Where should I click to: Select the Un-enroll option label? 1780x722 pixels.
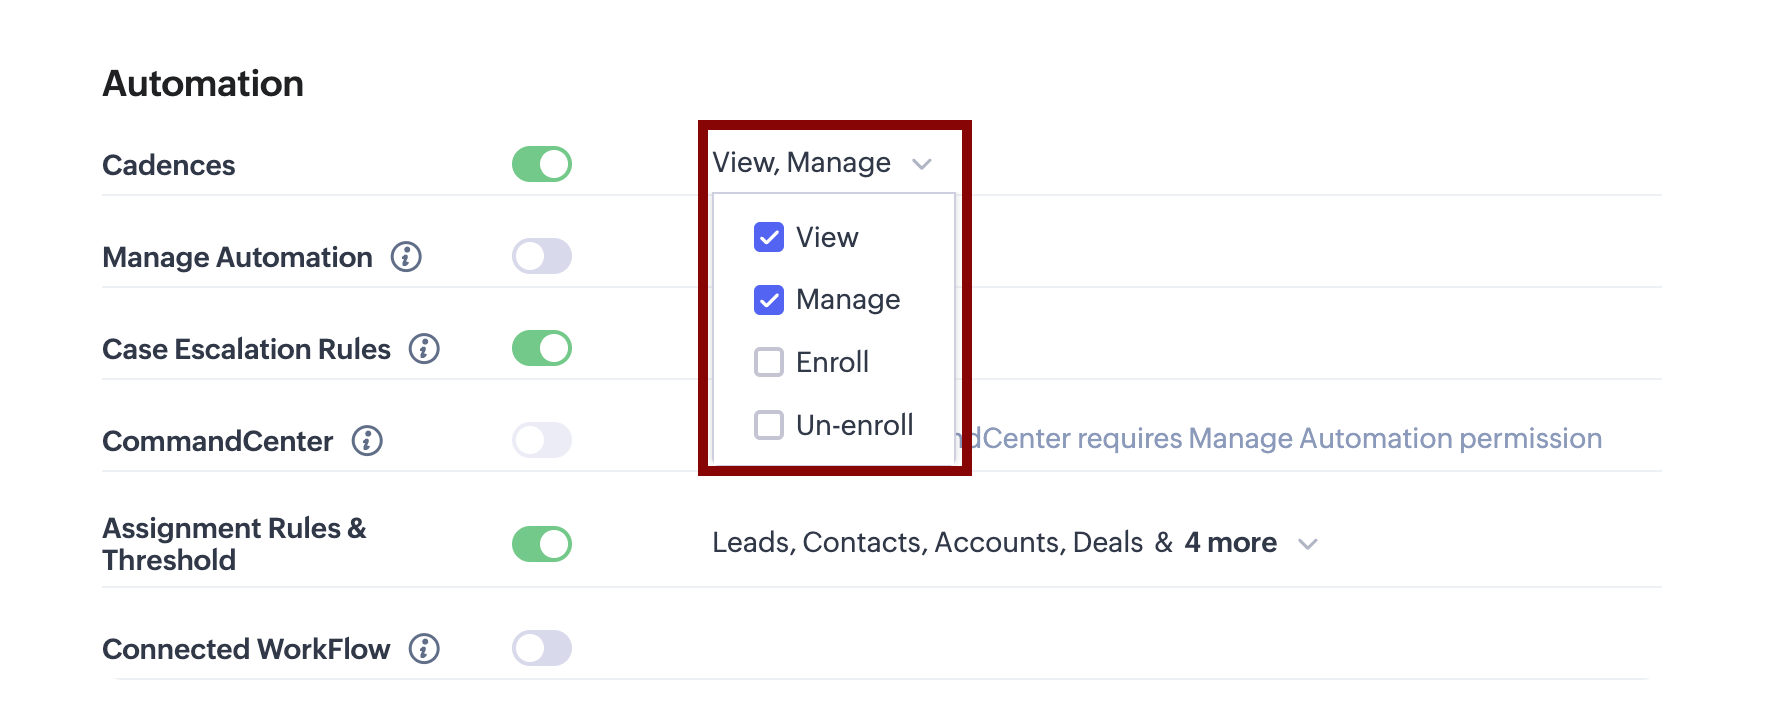pos(854,425)
